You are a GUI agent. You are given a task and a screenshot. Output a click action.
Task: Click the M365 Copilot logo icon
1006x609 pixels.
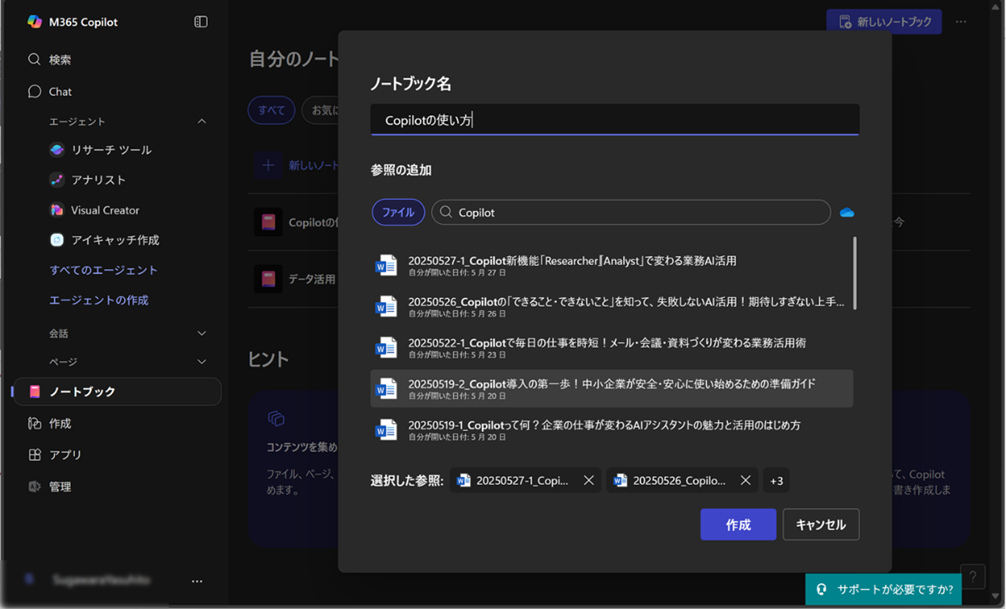[35, 22]
